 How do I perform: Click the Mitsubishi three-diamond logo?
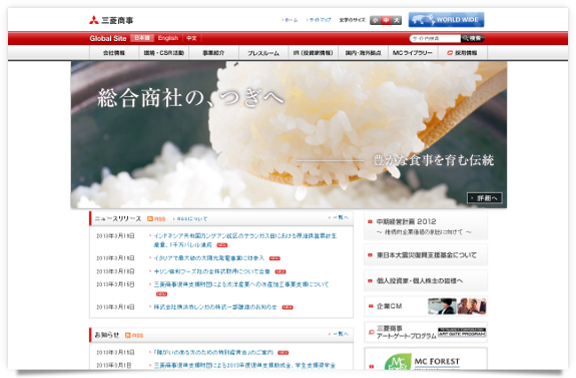tap(94, 20)
